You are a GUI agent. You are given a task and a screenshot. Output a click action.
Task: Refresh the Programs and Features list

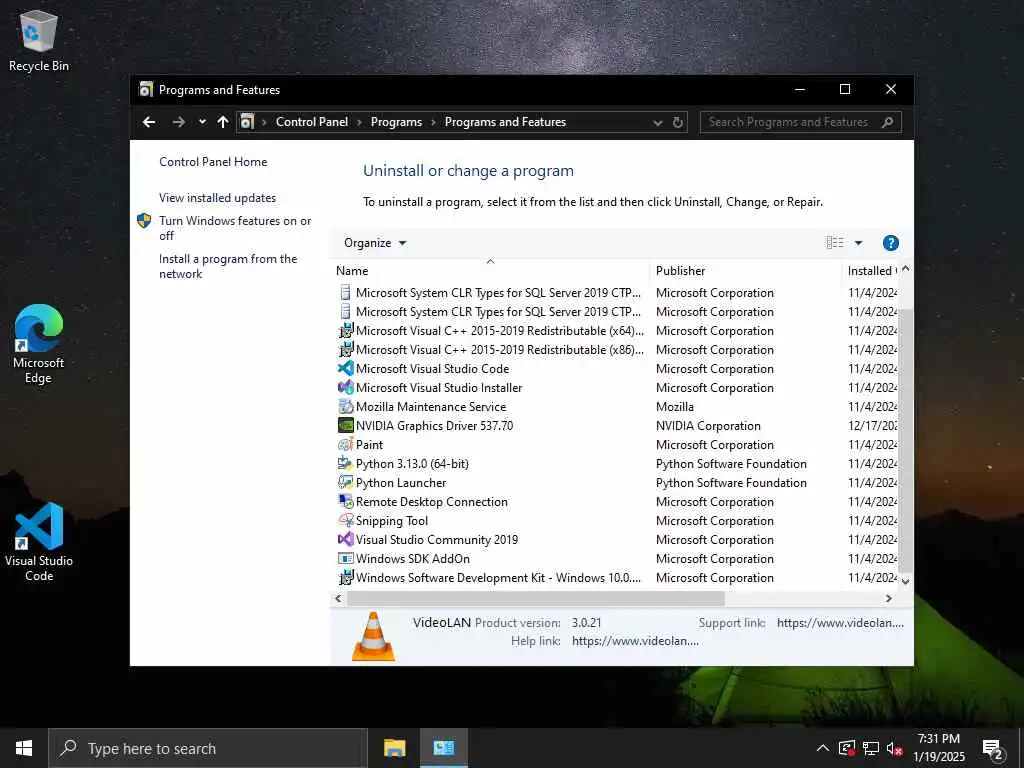click(x=677, y=122)
